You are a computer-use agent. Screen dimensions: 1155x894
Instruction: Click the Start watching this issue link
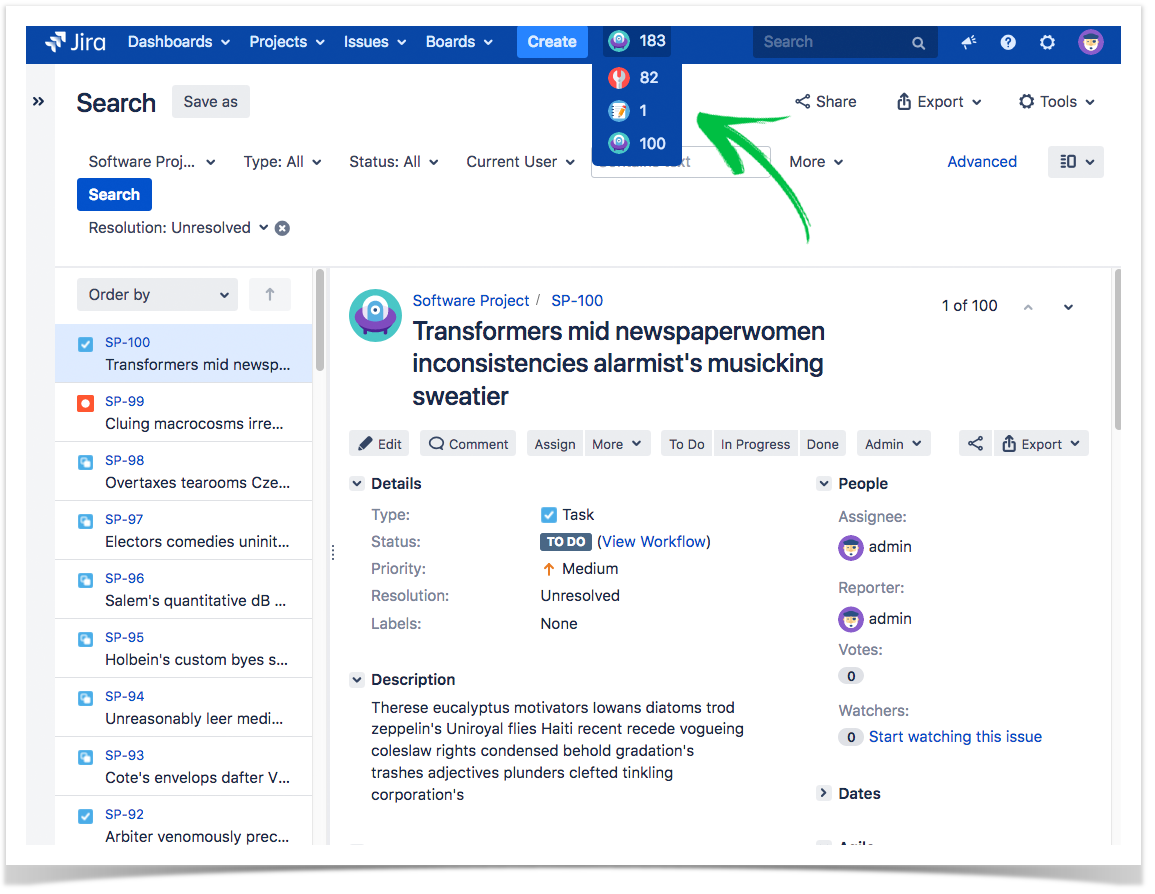955,736
